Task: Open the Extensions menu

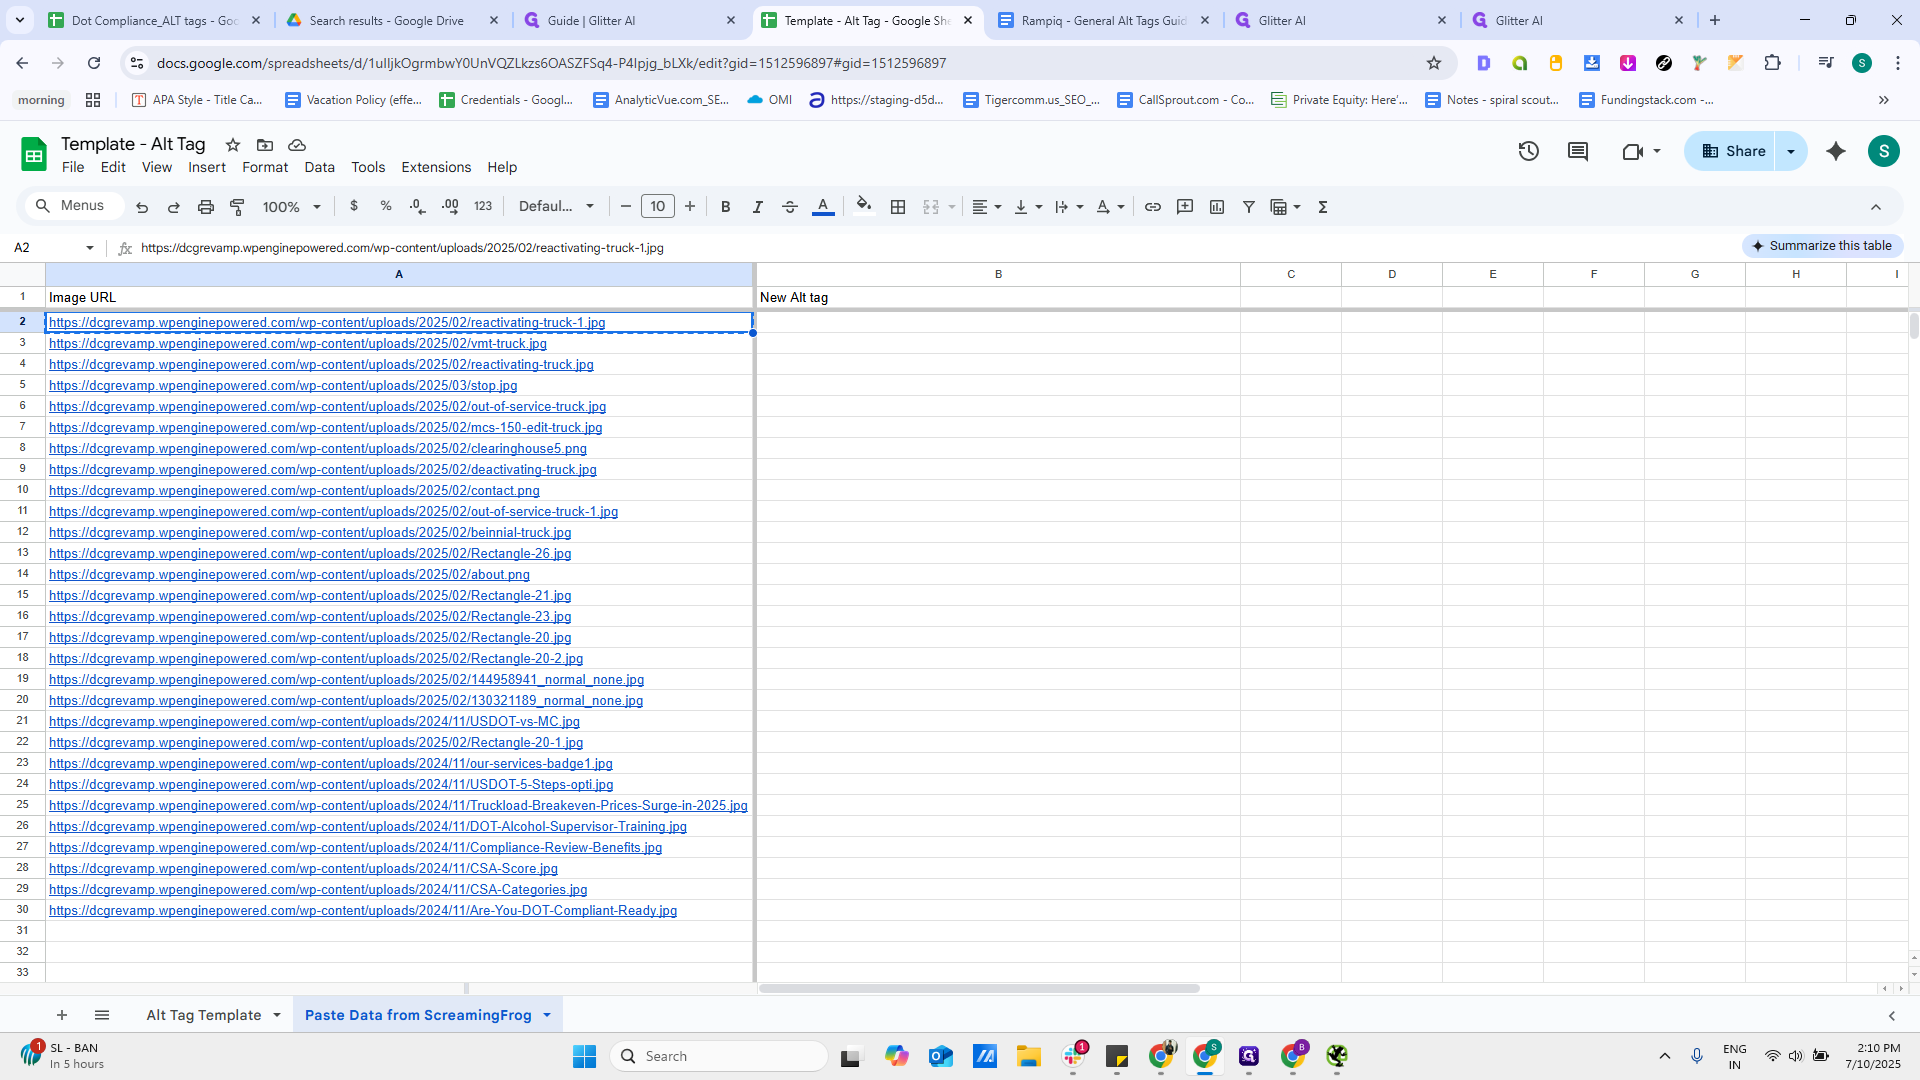Action: [x=436, y=167]
